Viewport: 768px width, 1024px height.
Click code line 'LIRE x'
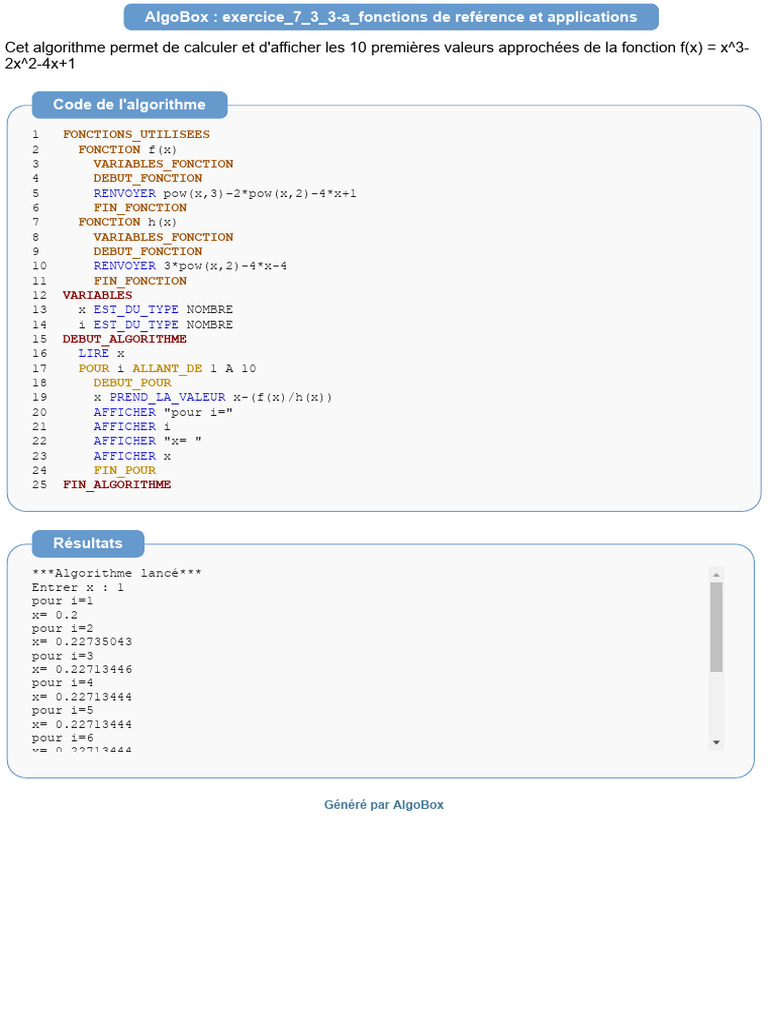[101, 353]
